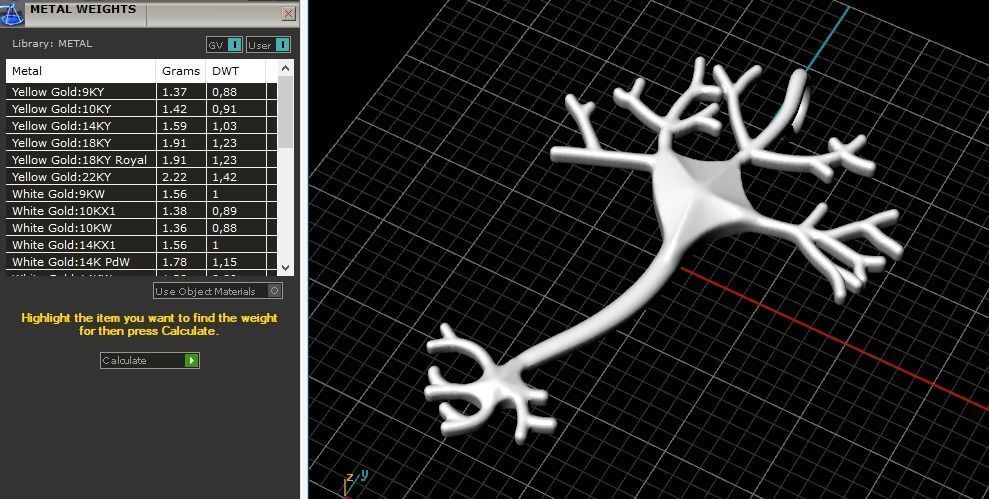This screenshot has height=499, width=989.
Task: Select the White Gold:9KW row
Action: point(141,194)
